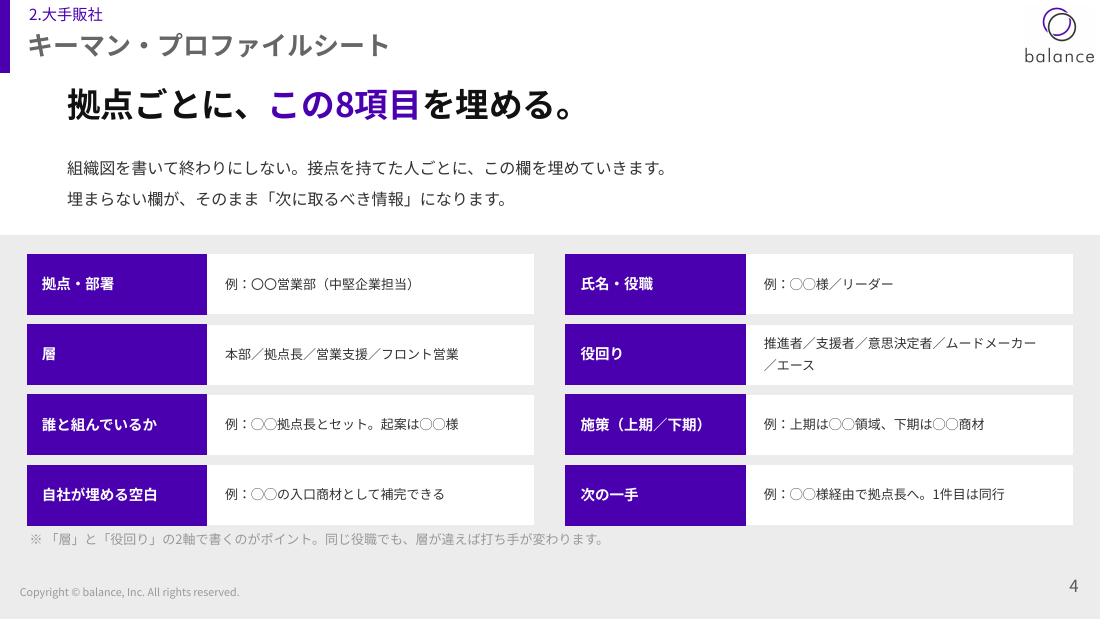The width and height of the screenshot is (1100, 619).
Task: Select the 自社が埋める空白 label cell
Action: coord(117,495)
